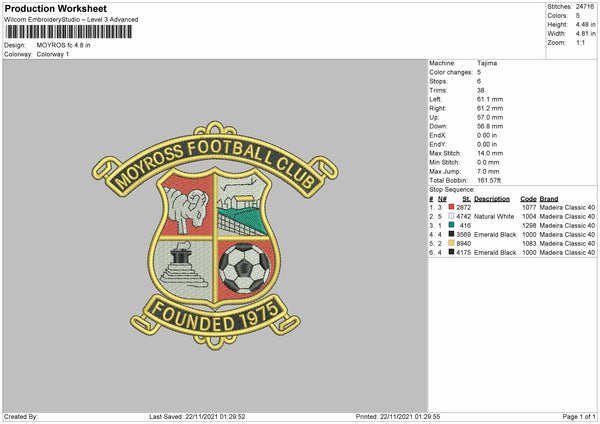Screen dimensions: 600x424
Task: Click the 'Last Saved: 22/11/2021 01:29:52' footer text
Action: pos(197,416)
